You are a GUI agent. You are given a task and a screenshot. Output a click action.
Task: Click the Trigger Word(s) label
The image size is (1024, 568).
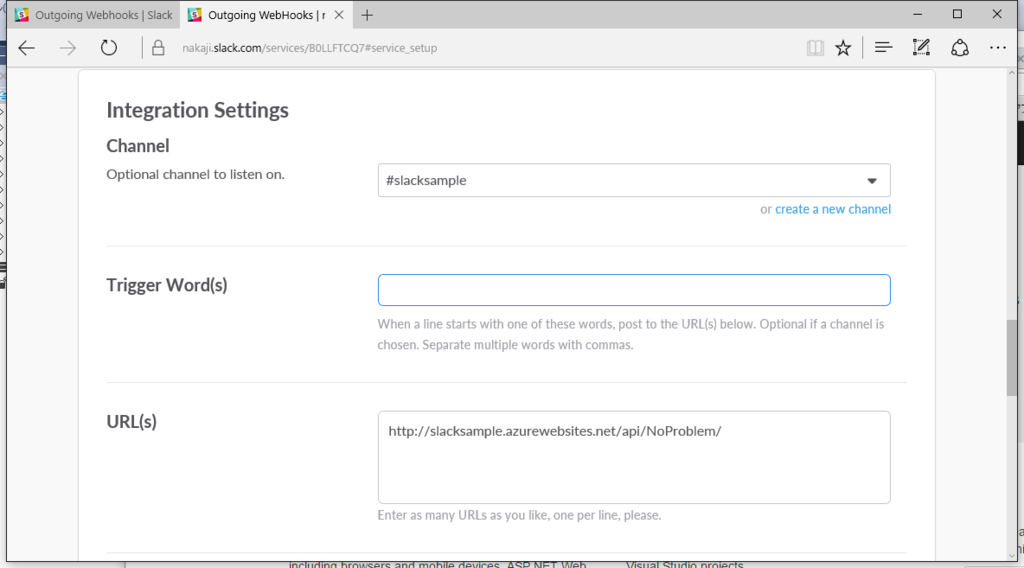pos(167,285)
